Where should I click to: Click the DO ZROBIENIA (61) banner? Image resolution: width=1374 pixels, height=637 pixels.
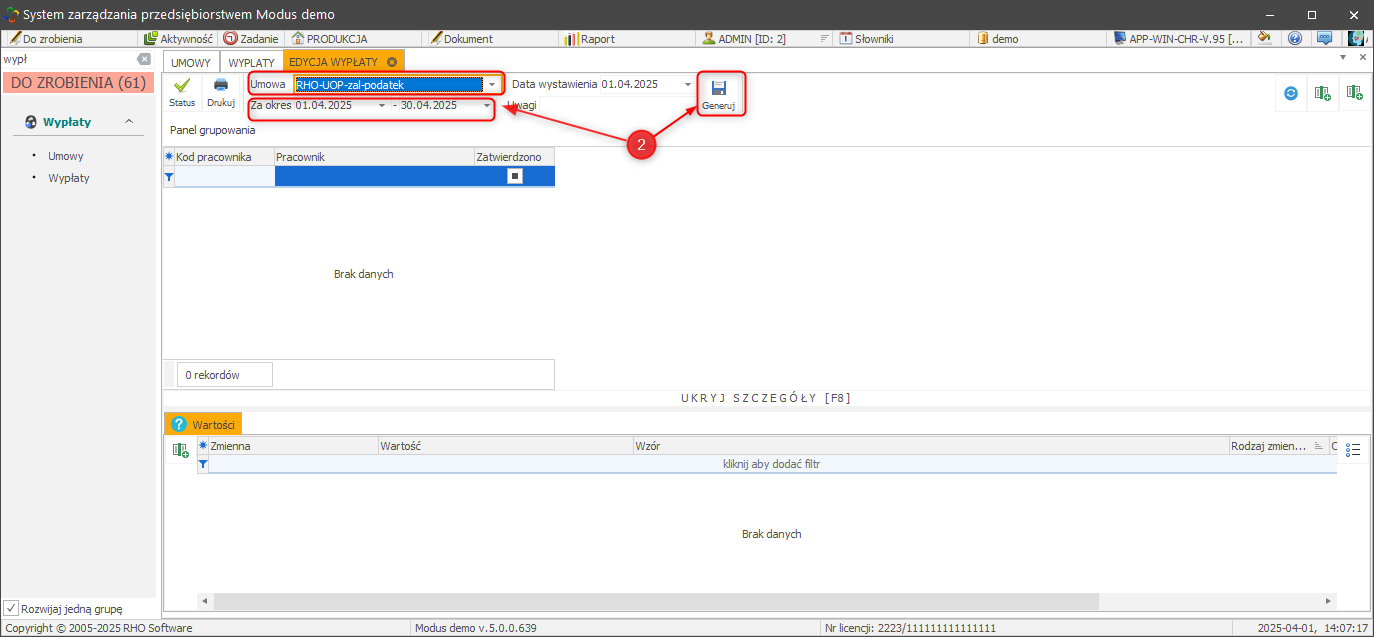click(79, 83)
